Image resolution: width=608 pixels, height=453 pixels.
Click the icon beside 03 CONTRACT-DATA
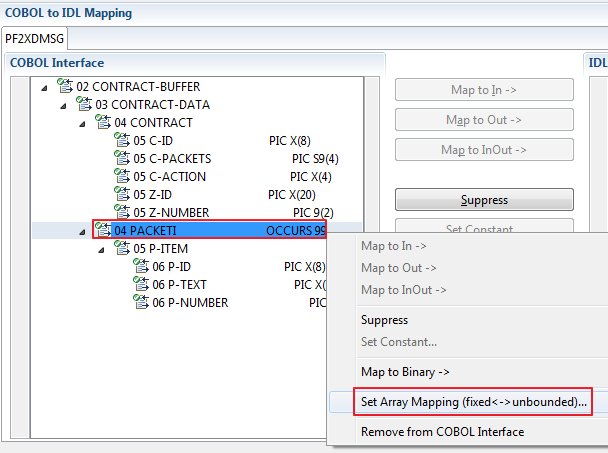click(84, 104)
